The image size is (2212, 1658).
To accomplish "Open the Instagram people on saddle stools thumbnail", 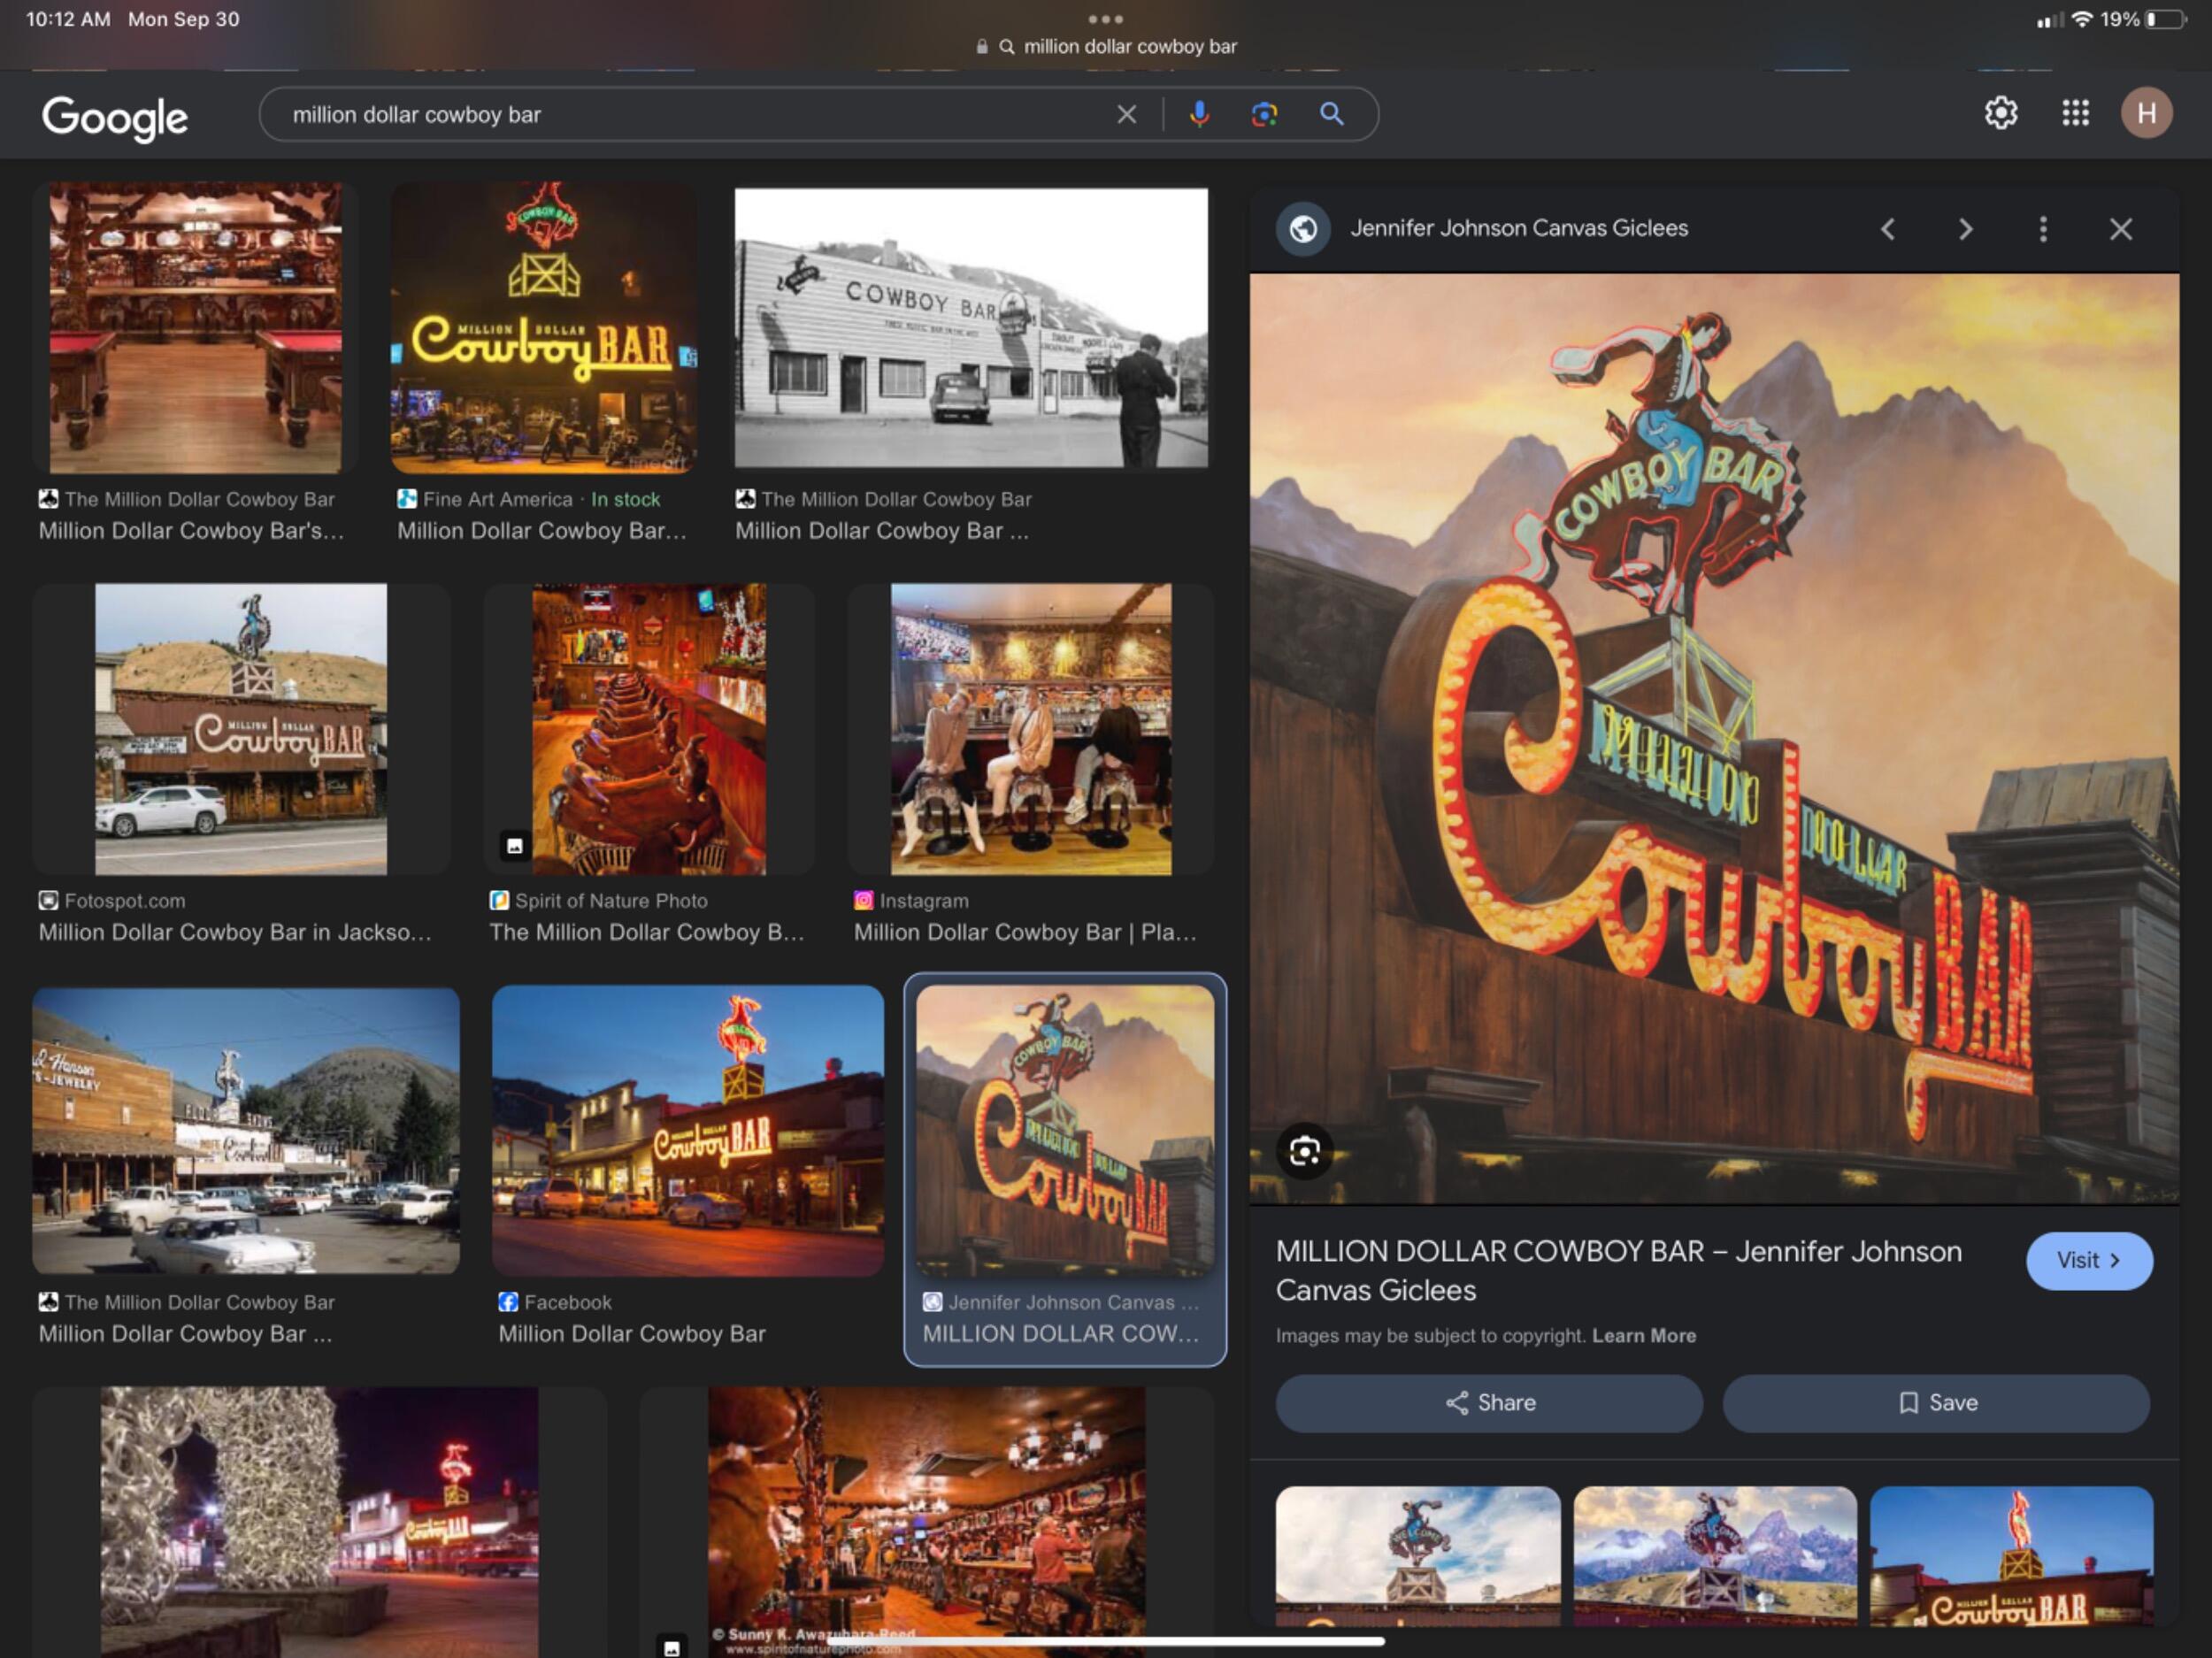I will (x=1030, y=729).
